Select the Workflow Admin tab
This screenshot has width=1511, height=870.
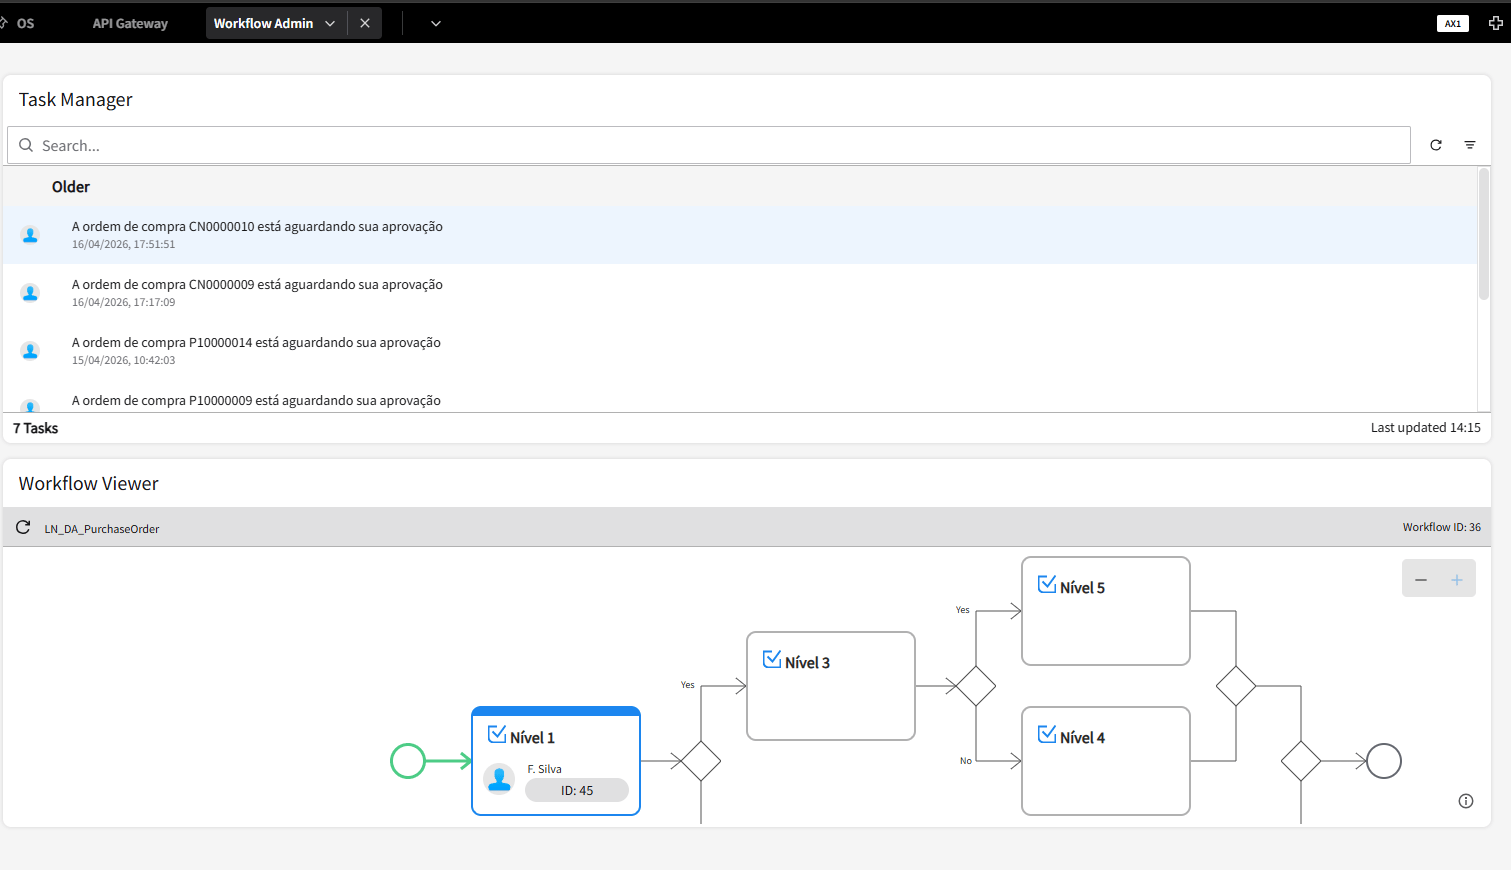coord(263,23)
